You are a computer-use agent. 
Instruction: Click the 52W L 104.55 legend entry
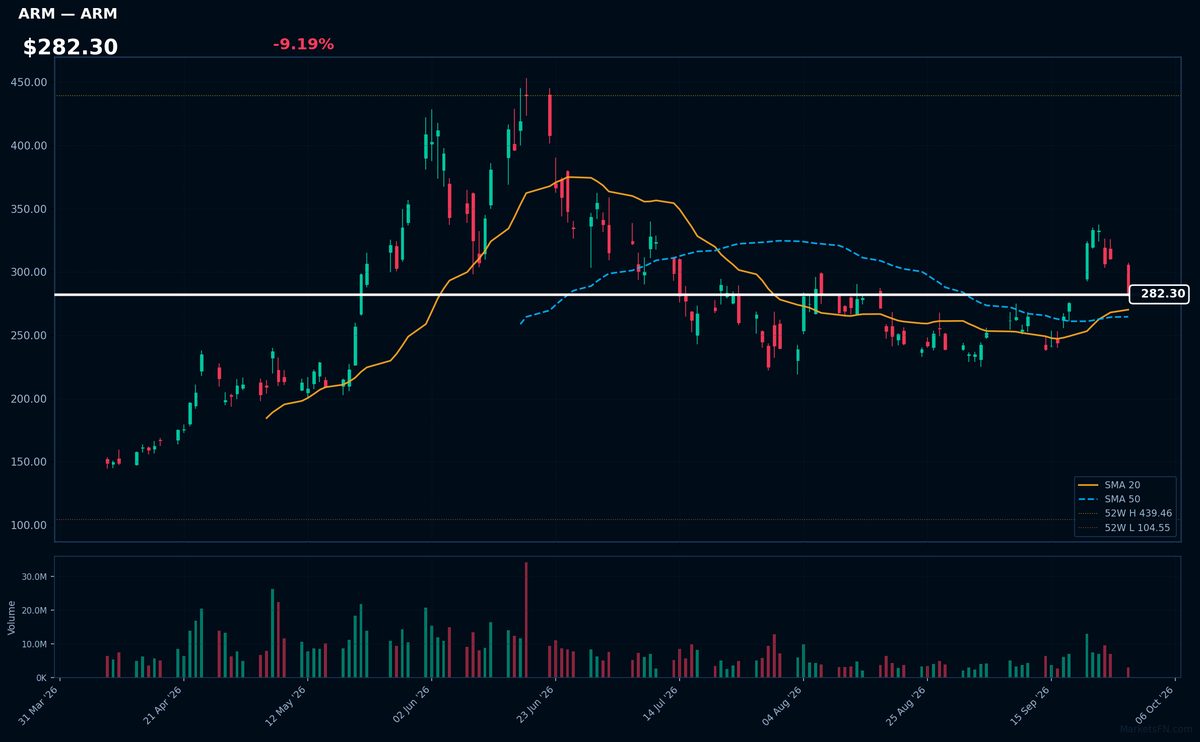1126,527
